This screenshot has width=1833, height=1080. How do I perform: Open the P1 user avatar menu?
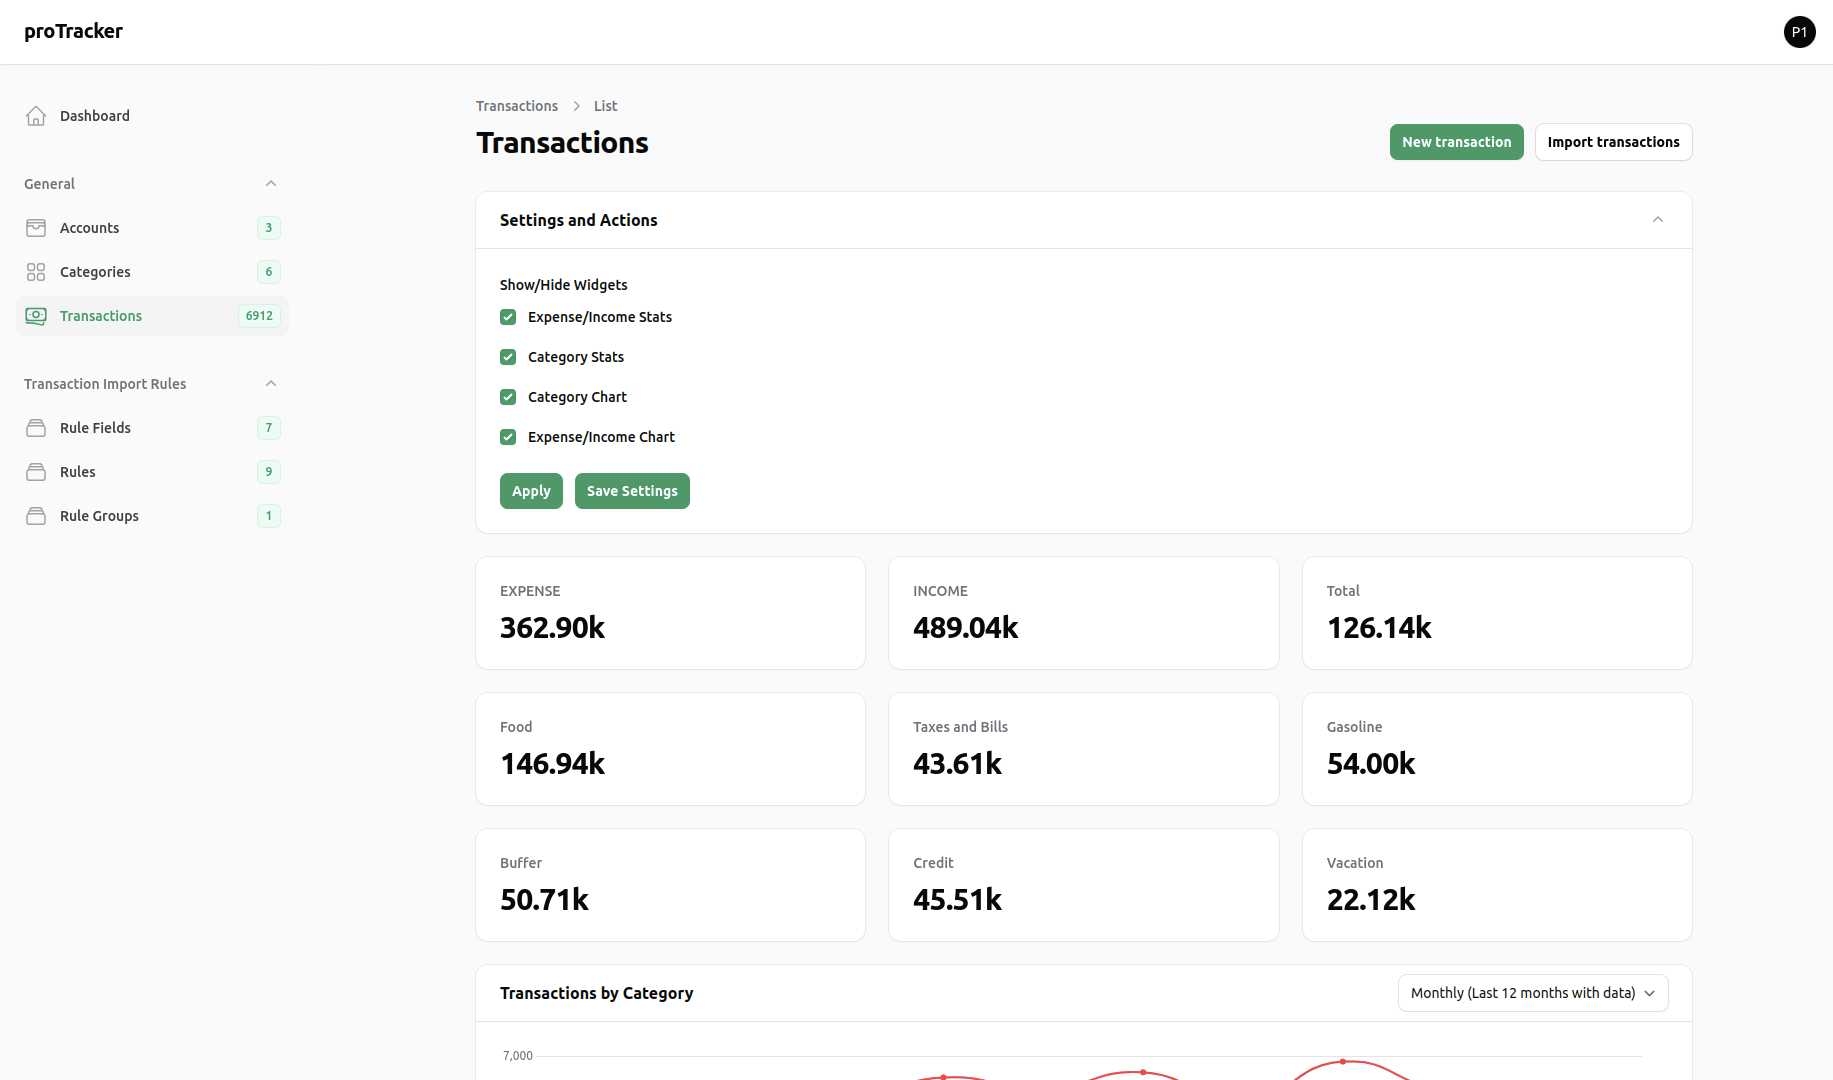[1799, 32]
